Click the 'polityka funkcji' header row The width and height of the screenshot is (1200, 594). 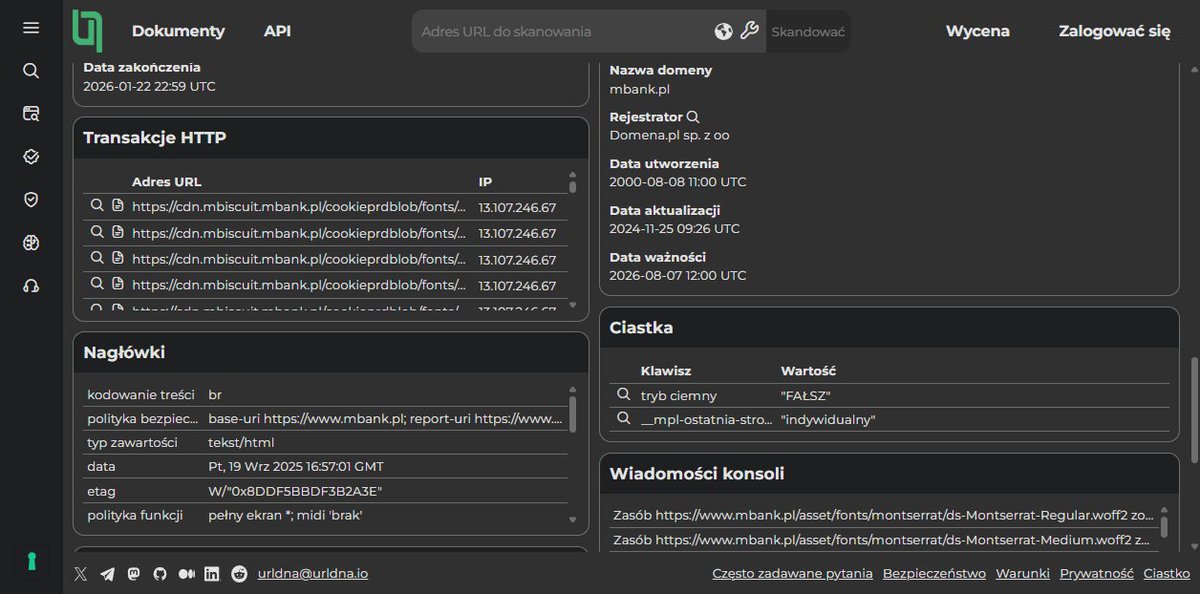tap(325, 515)
